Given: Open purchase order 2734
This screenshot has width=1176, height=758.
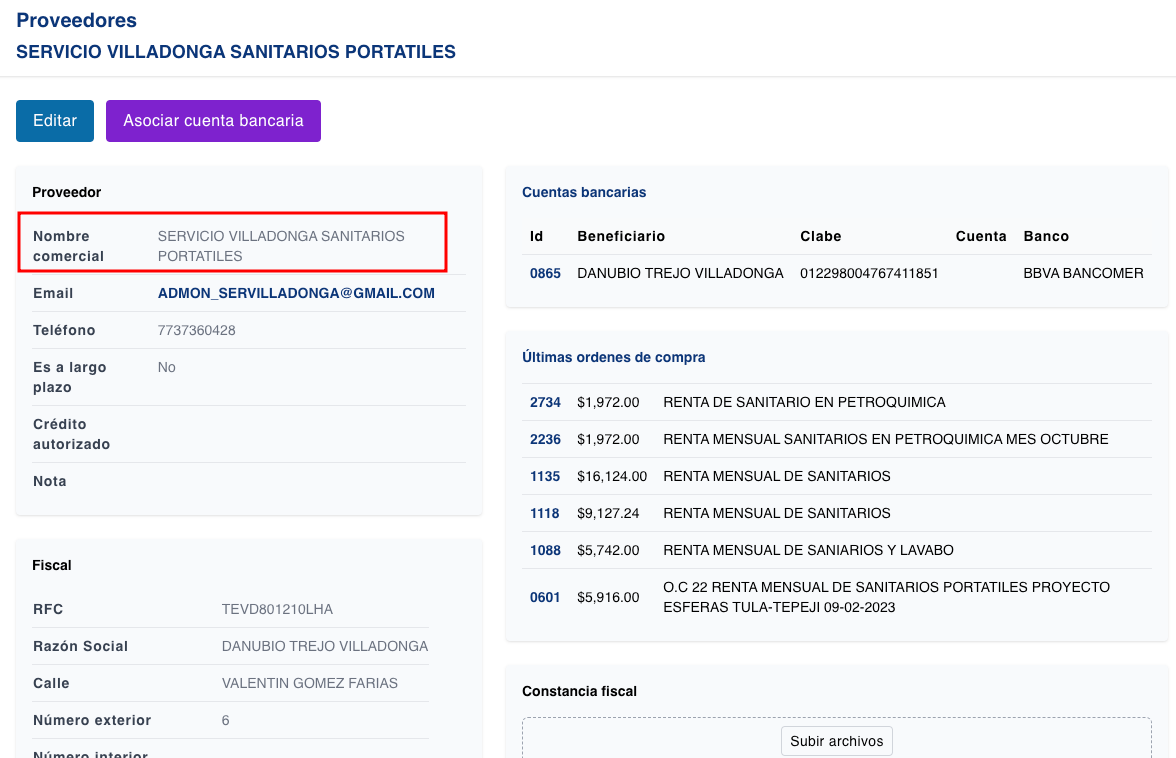Looking at the screenshot, I should click(544, 402).
